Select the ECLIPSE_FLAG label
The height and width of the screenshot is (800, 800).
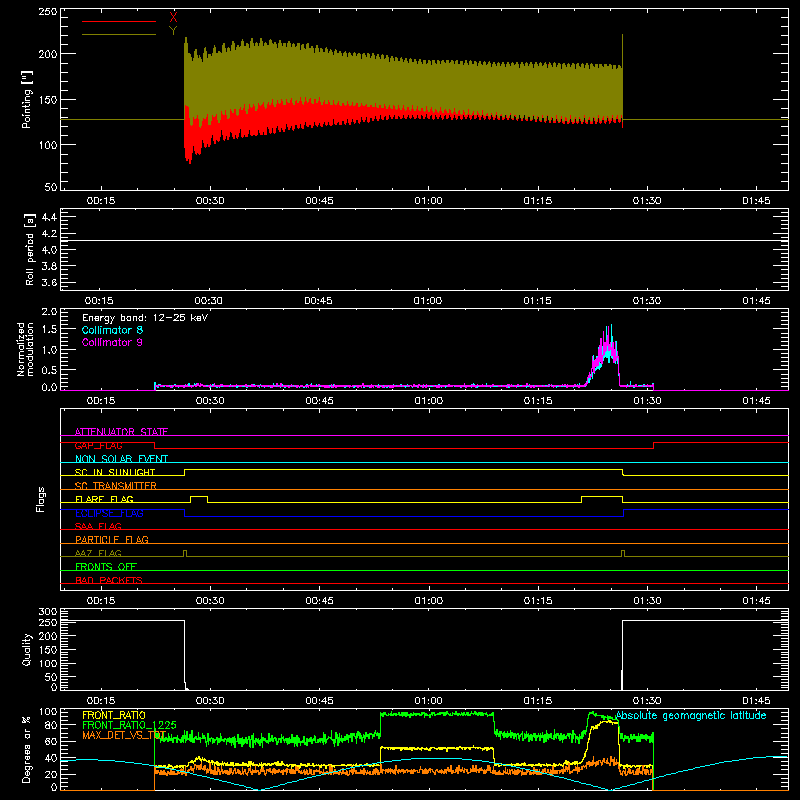[109, 513]
